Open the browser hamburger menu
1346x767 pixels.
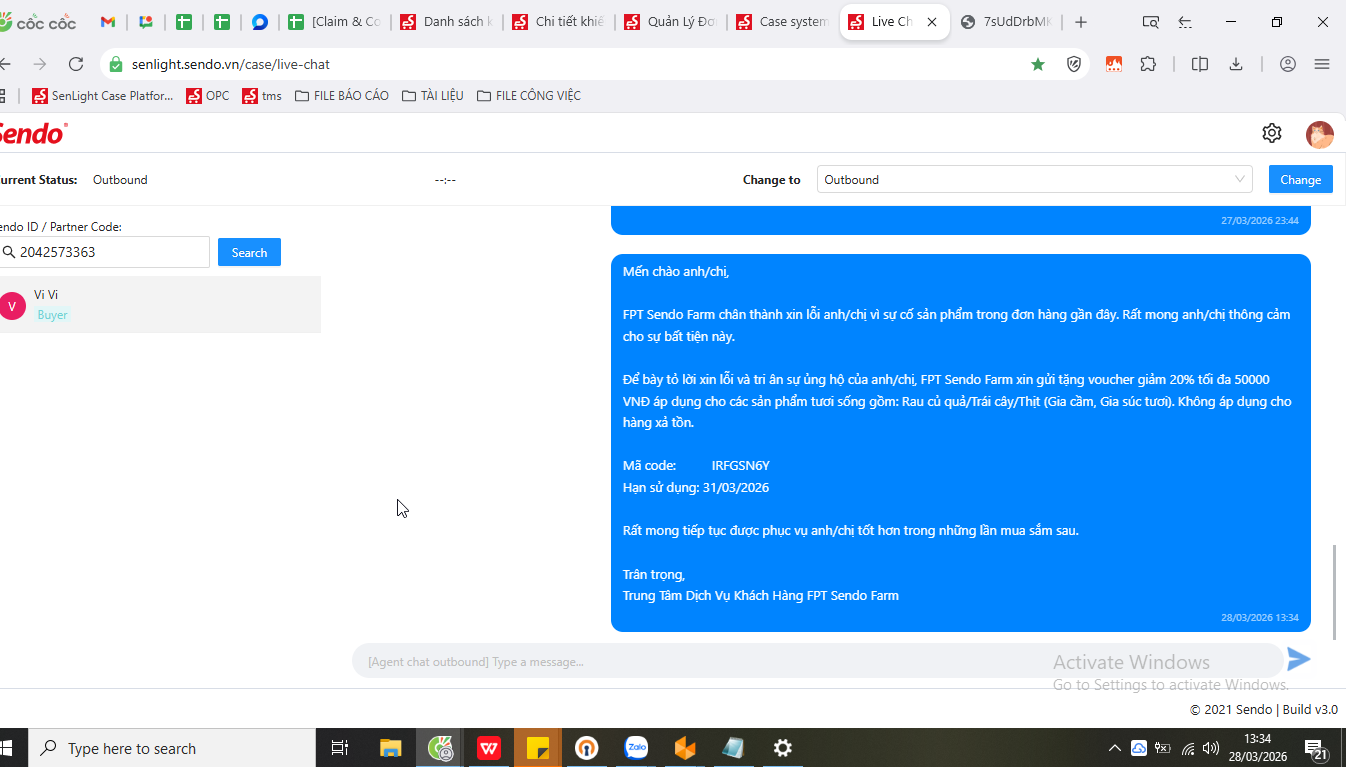tap(1322, 64)
